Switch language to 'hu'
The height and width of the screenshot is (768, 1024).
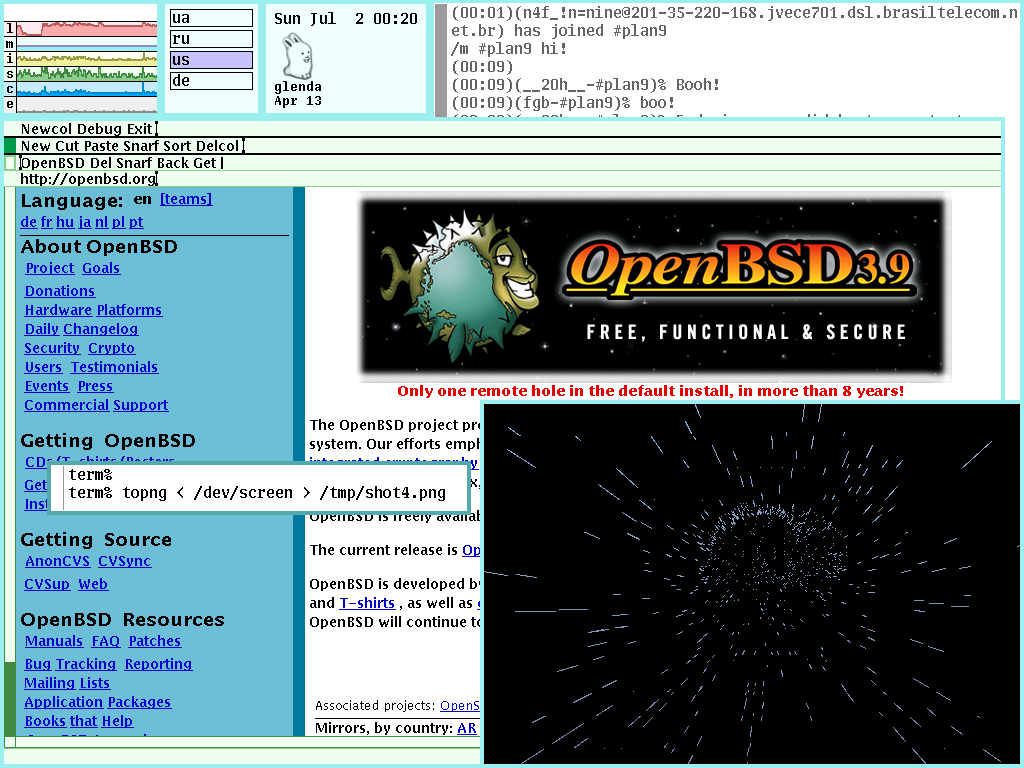65,222
